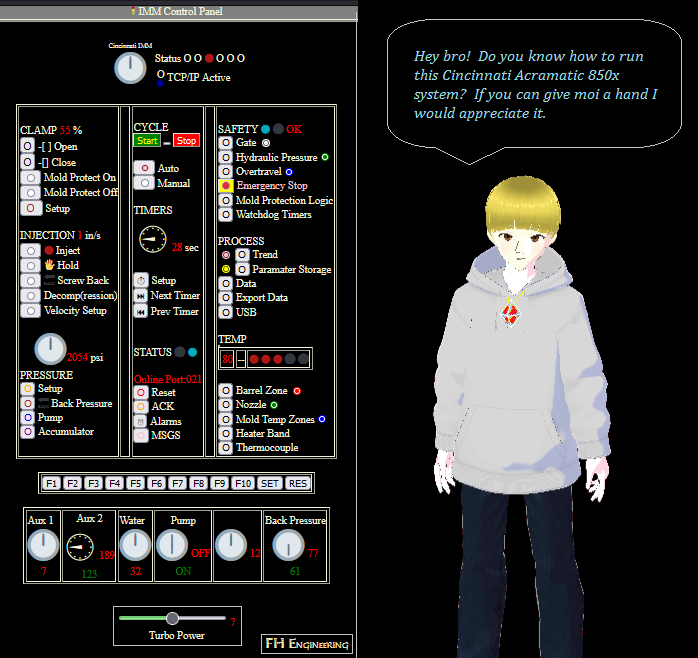
Task: Open timer Setup icon
Action: point(141,280)
